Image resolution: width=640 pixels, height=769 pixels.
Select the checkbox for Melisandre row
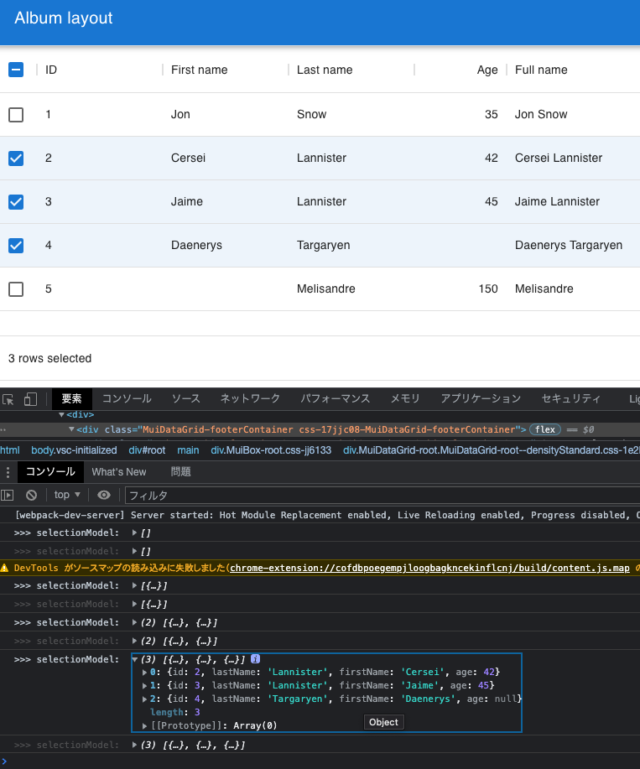click(16, 289)
